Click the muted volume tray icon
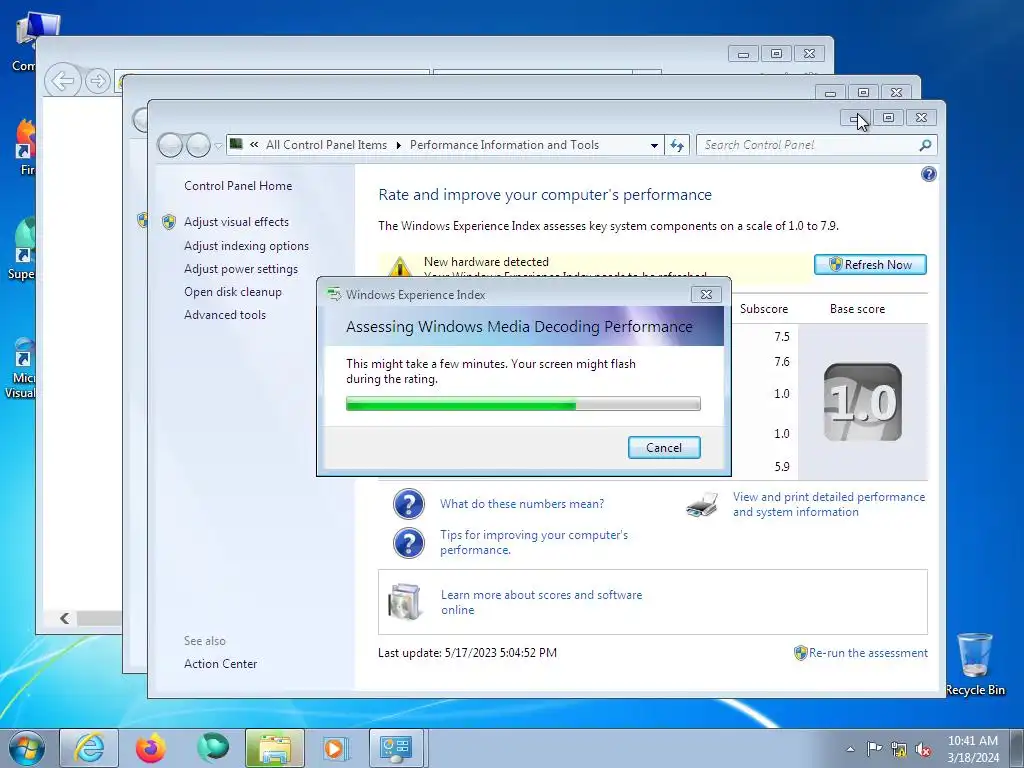The height and width of the screenshot is (768, 1024). tap(923, 748)
